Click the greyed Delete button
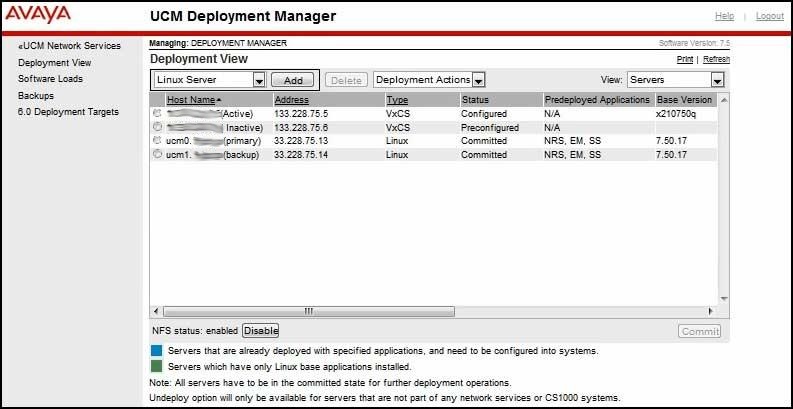Image resolution: width=793 pixels, height=409 pixels. tap(346, 80)
